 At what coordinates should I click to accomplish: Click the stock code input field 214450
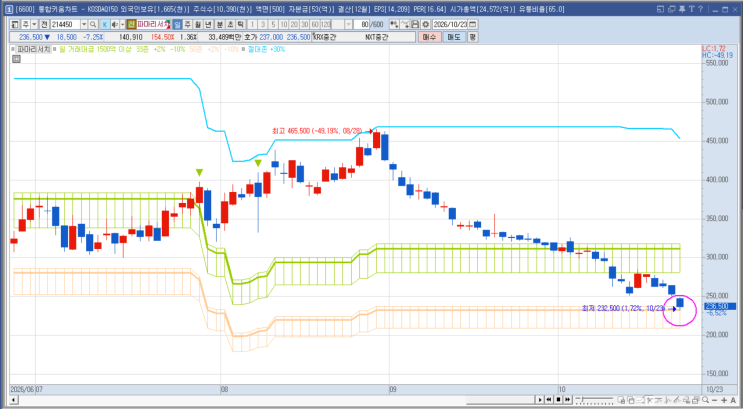click(66, 24)
